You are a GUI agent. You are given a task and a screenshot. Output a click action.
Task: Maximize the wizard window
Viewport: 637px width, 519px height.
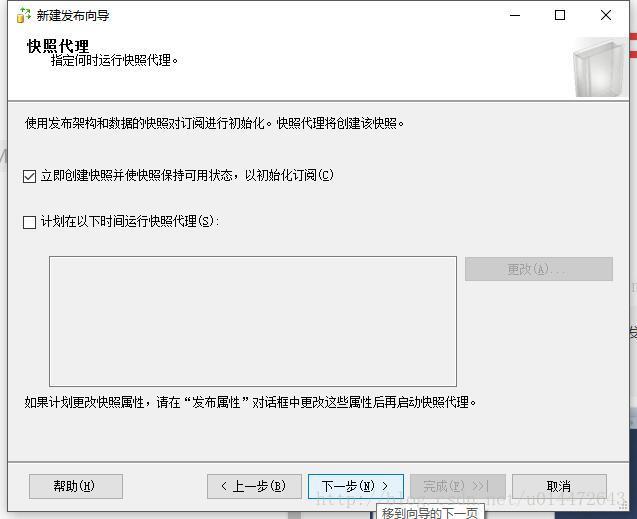[x=560, y=15]
